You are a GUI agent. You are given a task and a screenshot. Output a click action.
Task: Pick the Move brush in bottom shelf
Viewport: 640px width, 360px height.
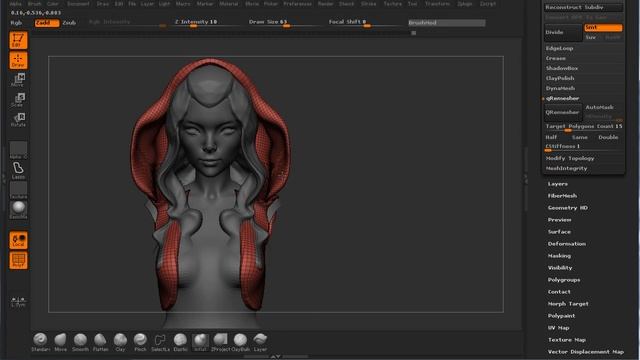(x=60, y=342)
